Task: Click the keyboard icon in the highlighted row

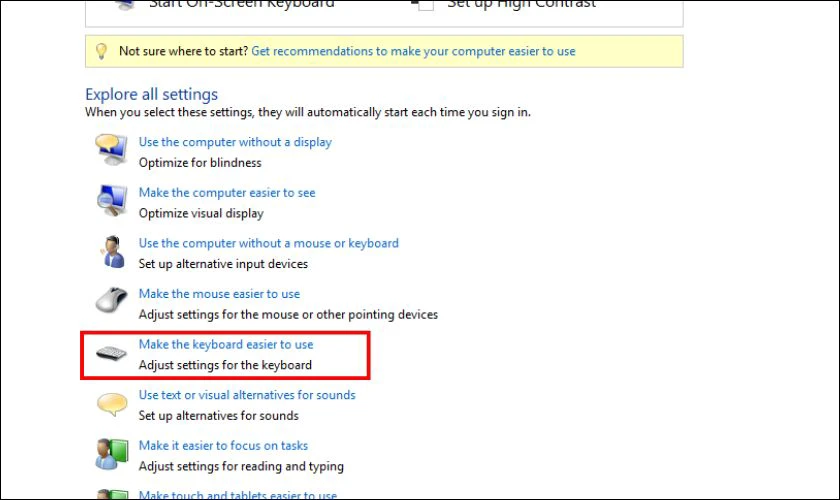Action: tap(111, 353)
